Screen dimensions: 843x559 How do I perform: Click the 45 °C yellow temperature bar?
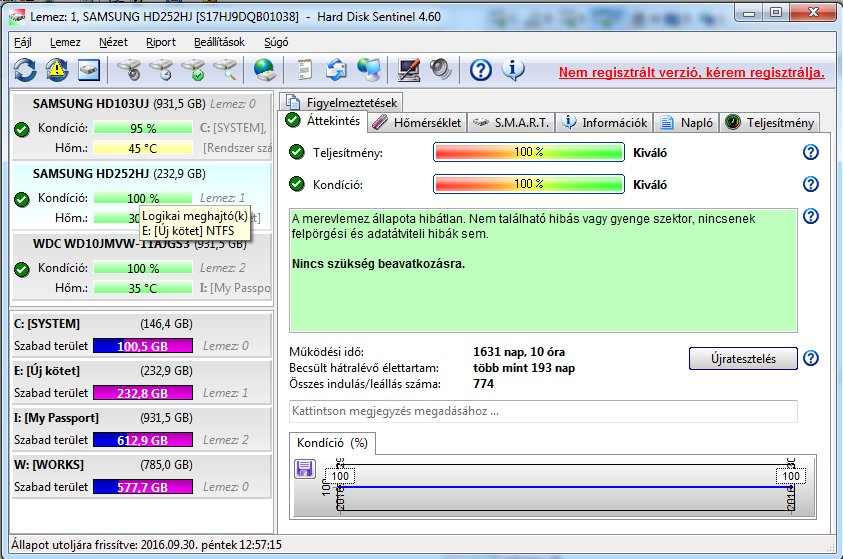pyautogui.click(x=143, y=148)
